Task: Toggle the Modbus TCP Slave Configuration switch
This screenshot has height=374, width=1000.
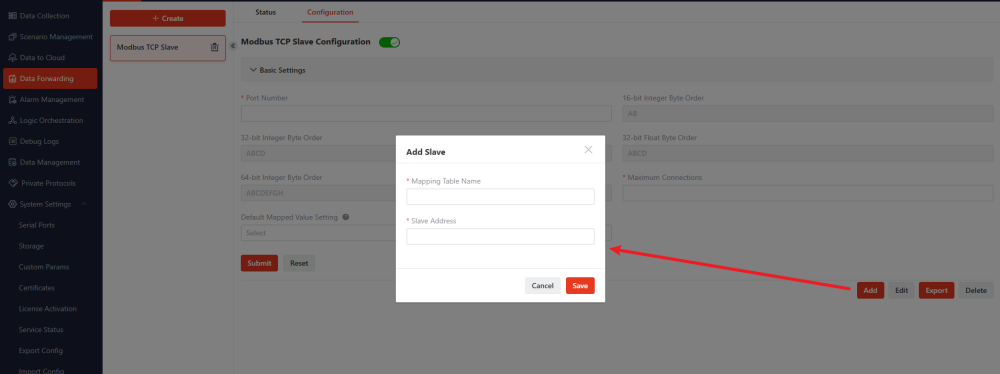Action: click(x=390, y=42)
